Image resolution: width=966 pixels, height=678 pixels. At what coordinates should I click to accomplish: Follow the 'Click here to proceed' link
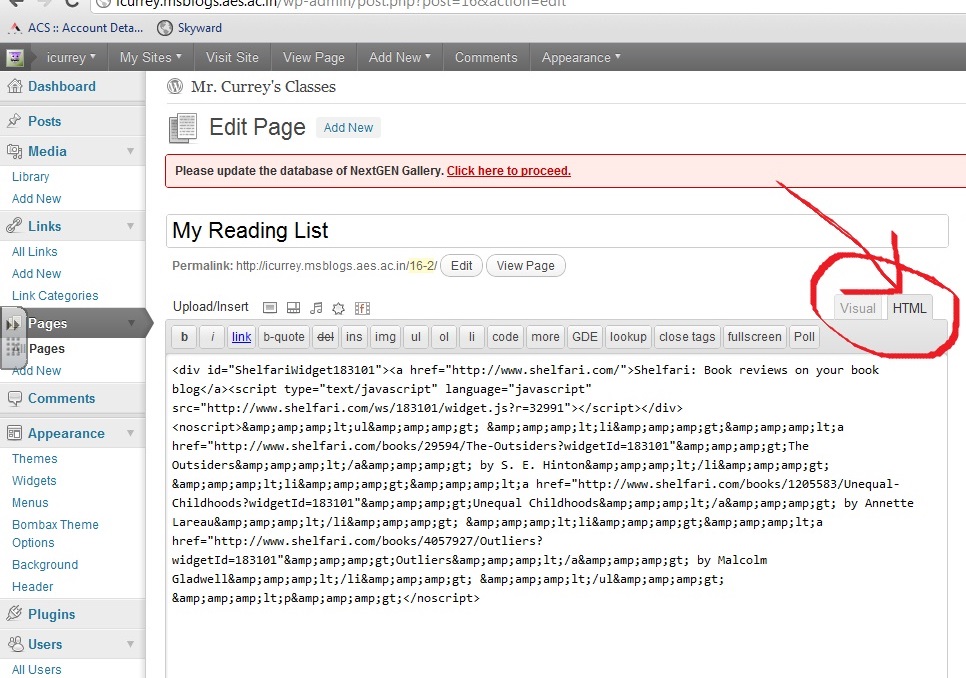(509, 171)
